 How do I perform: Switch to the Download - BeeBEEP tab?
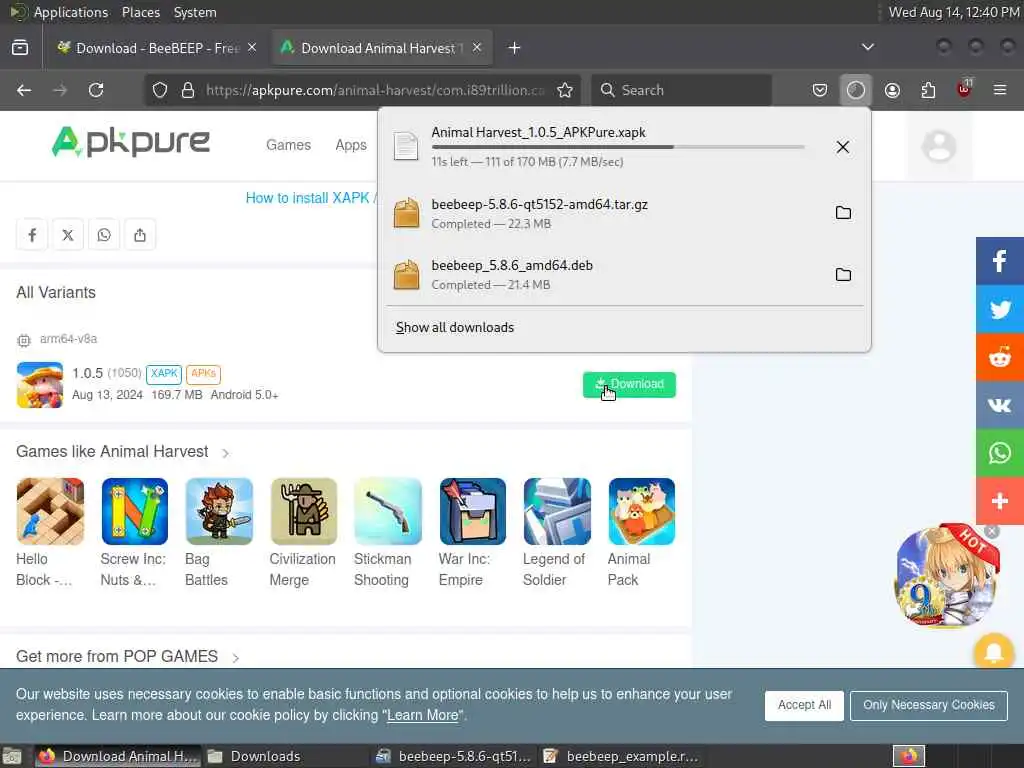point(148,48)
